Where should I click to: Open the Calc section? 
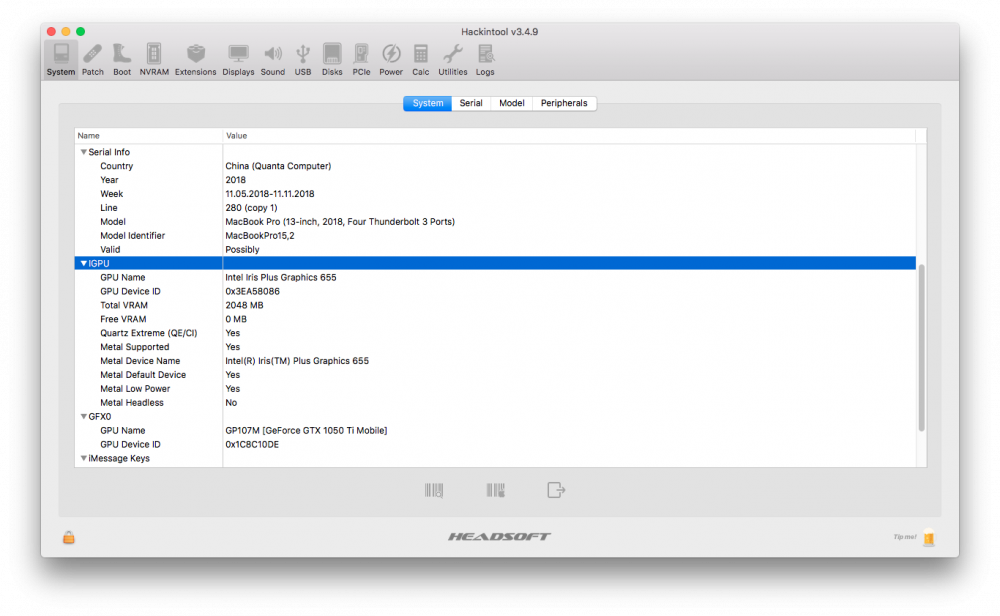420,60
